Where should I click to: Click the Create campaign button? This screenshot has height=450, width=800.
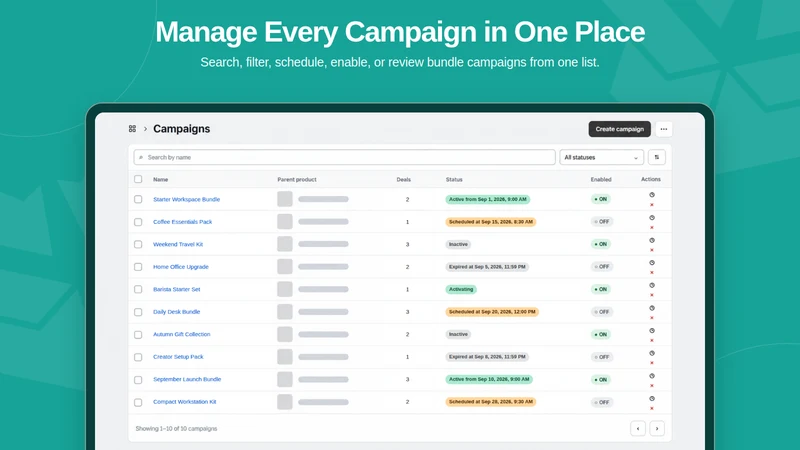point(619,129)
